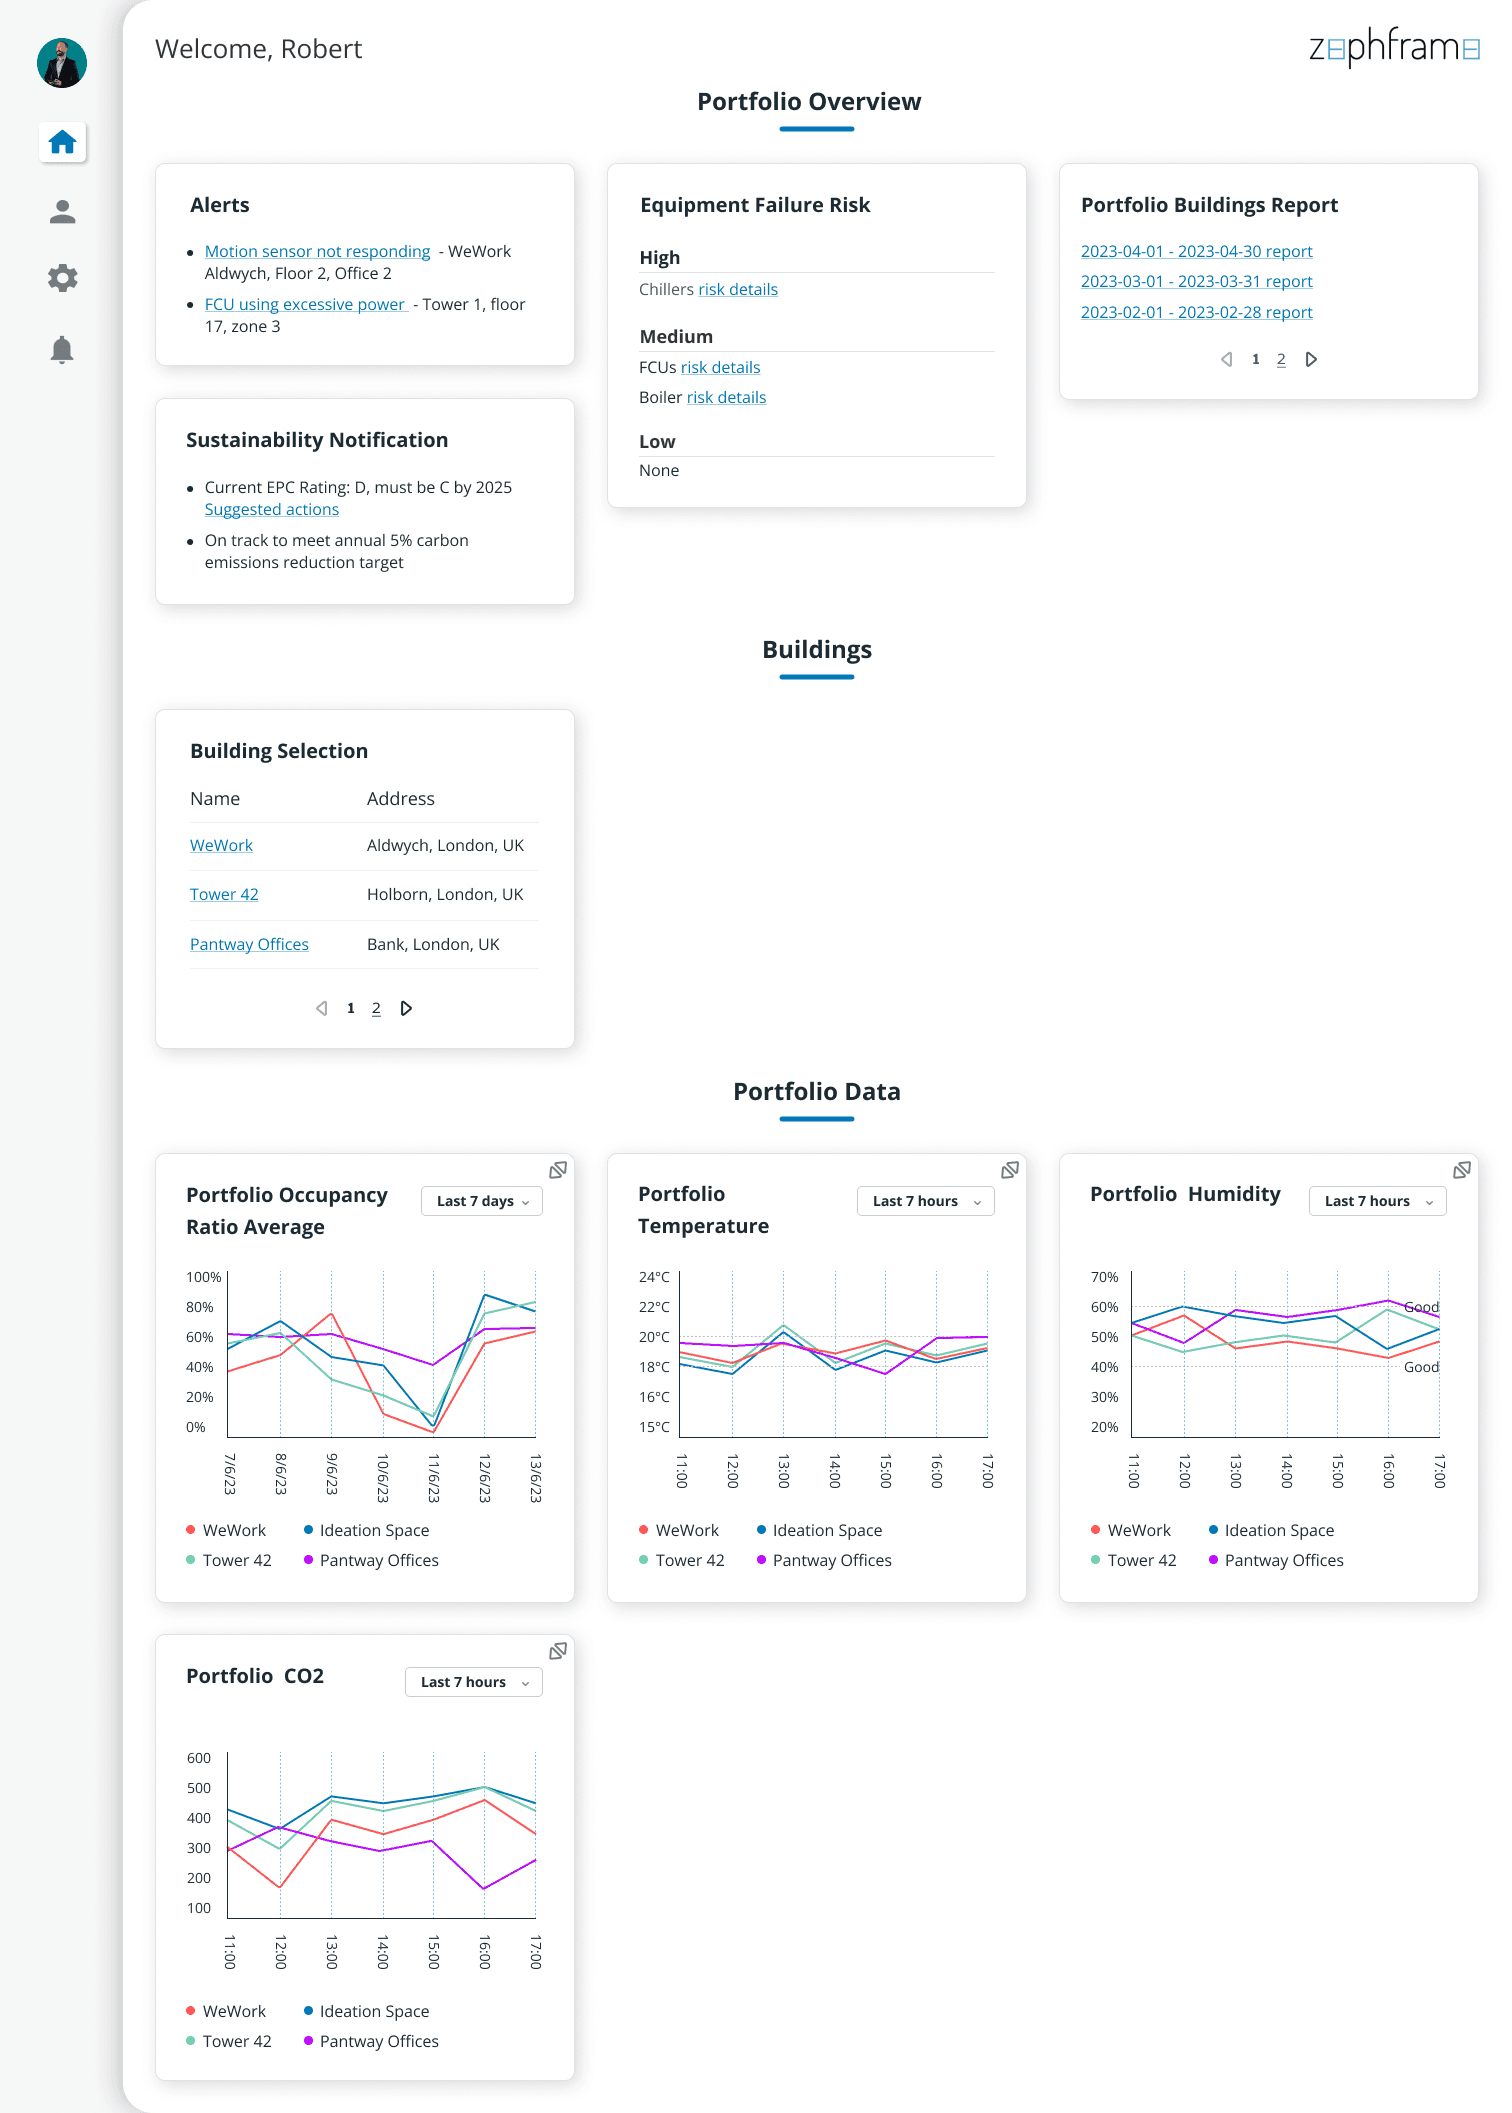
Task: Open the CO2 Last 7 hours dropdown
Action: [474, 1682]
